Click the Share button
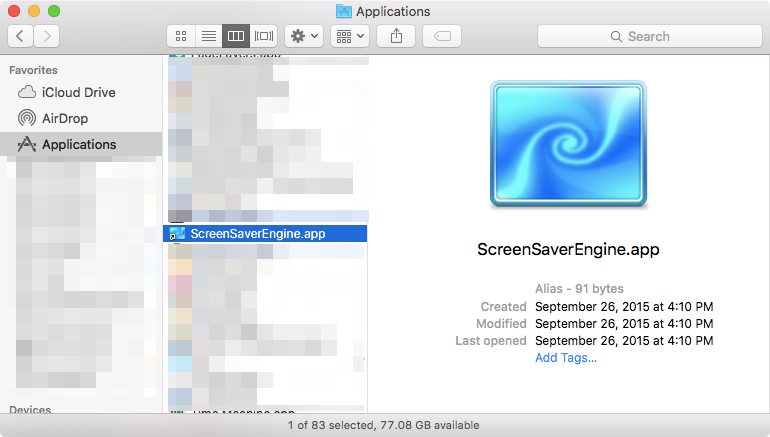Image resolution: width=770 pixels, height=437 pixels. click(x=396, y=36)
